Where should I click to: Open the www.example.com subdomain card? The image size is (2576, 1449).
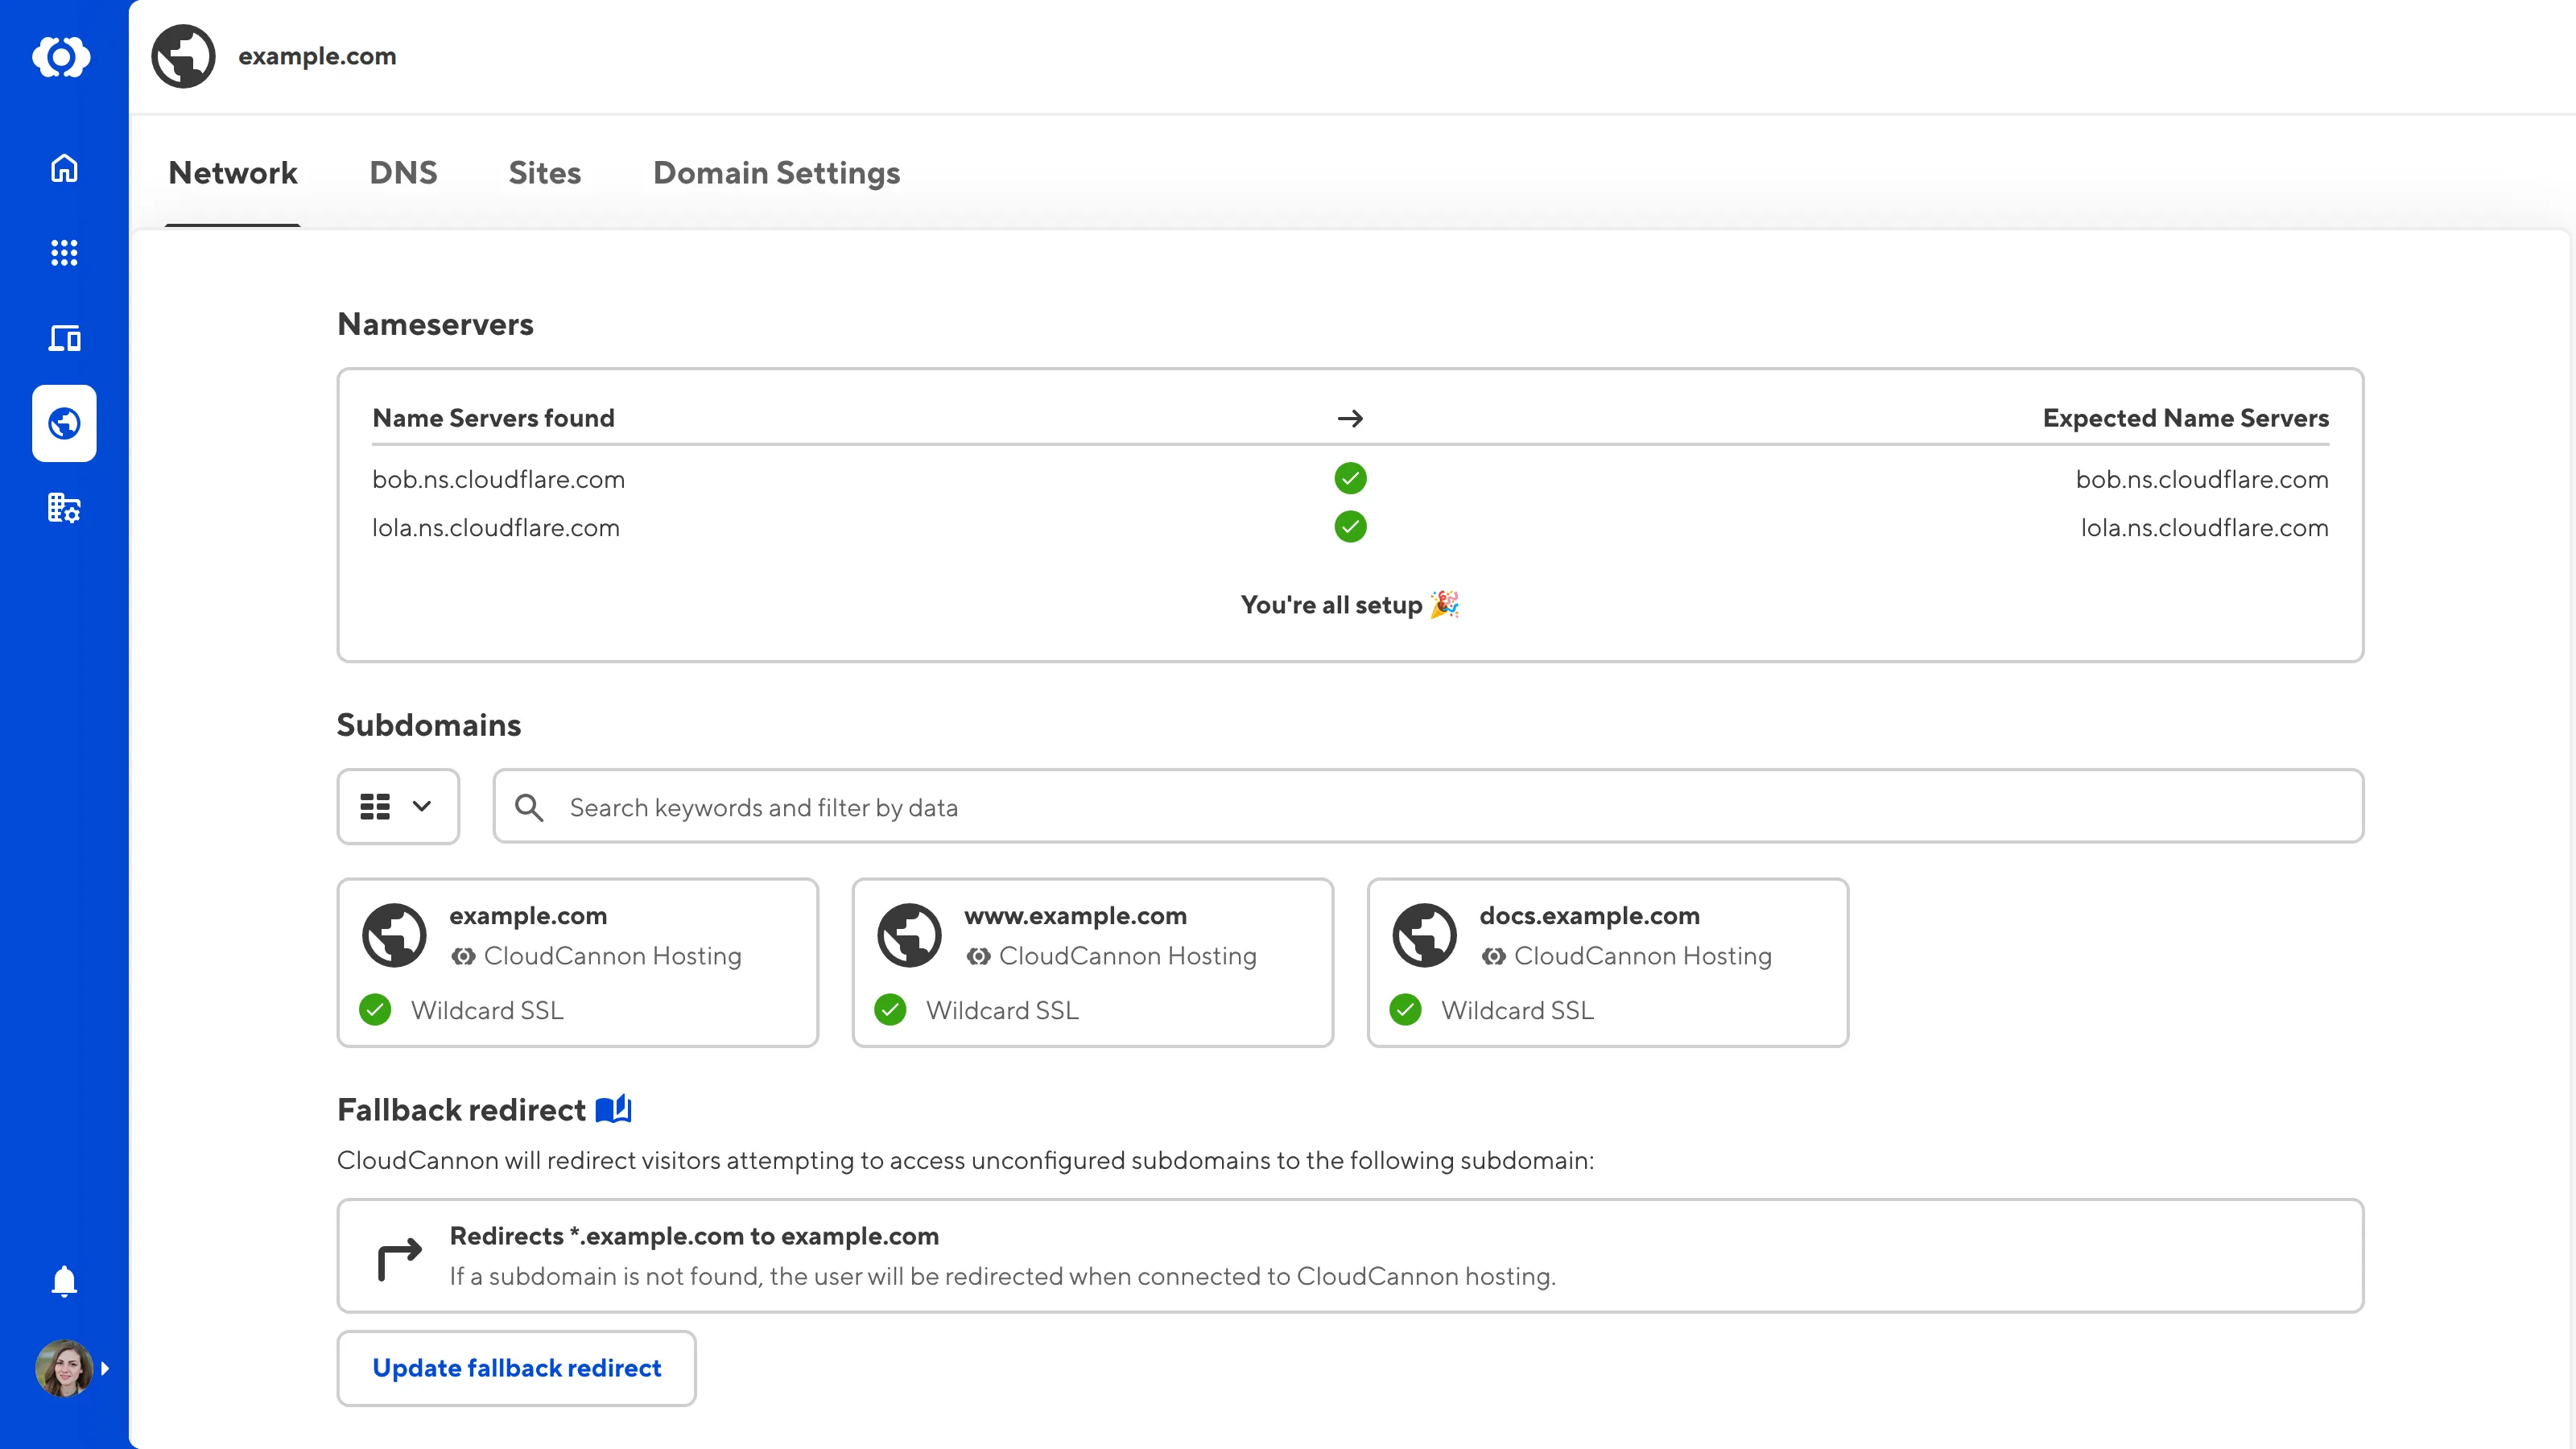coord(1092,962)
